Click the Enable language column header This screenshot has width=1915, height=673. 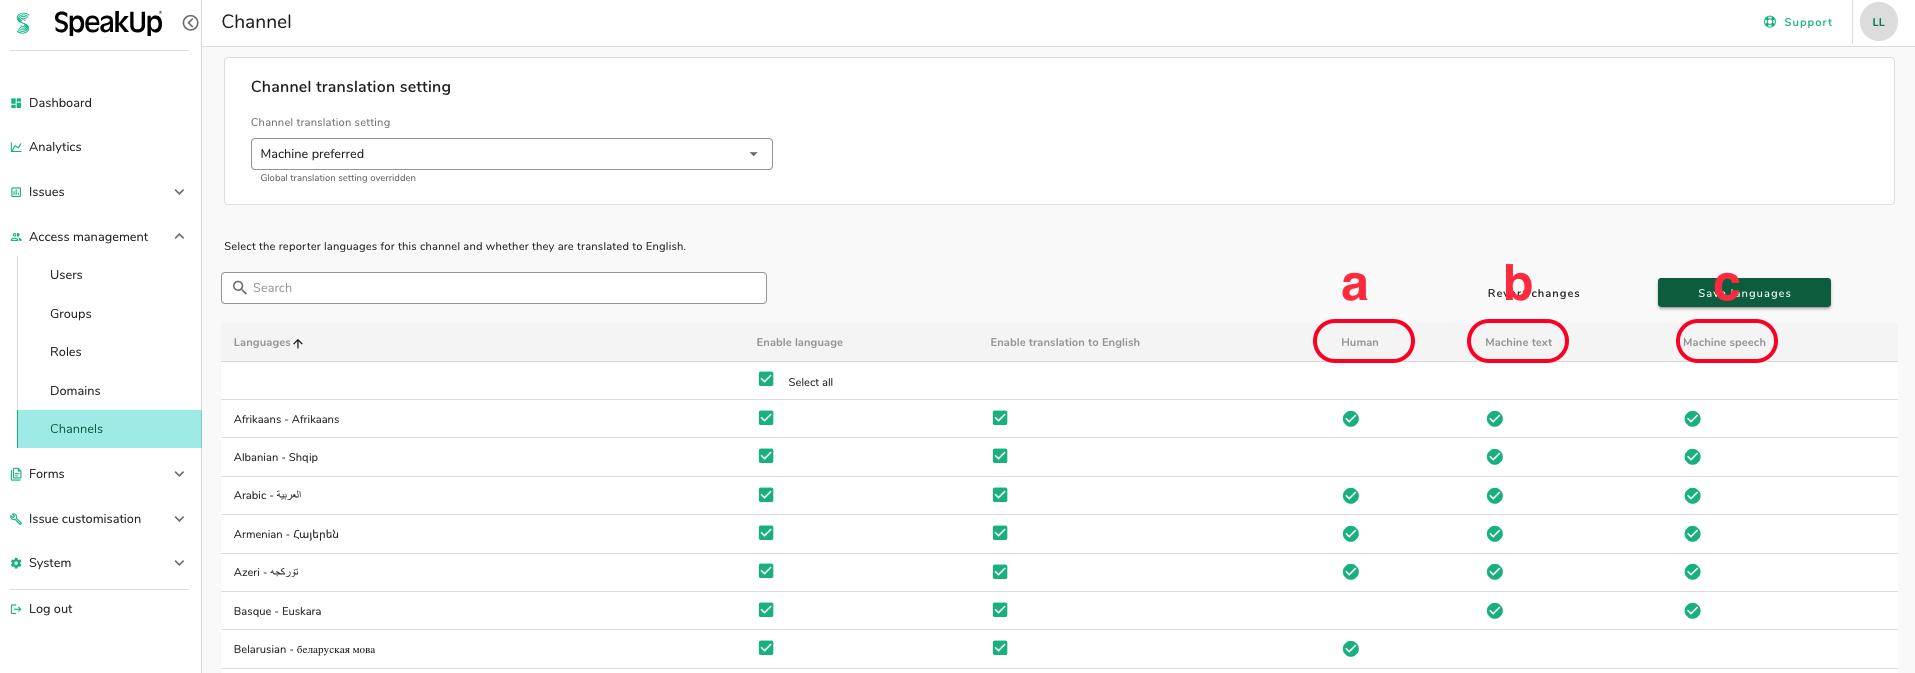click(799, 342)
